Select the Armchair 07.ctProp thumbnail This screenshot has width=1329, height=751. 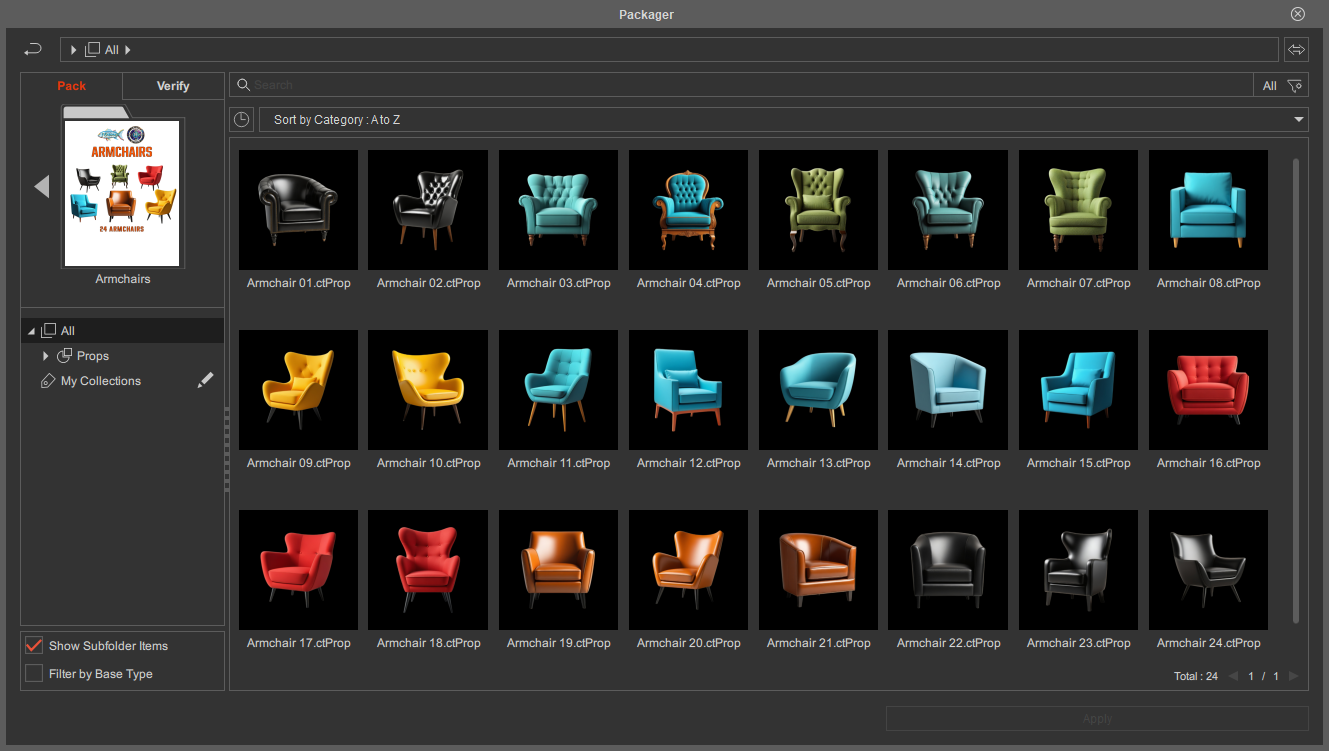pos(1079,210)
